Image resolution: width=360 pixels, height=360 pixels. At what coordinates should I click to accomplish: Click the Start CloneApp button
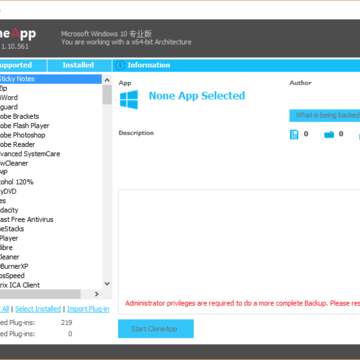(x=156, y=329)
